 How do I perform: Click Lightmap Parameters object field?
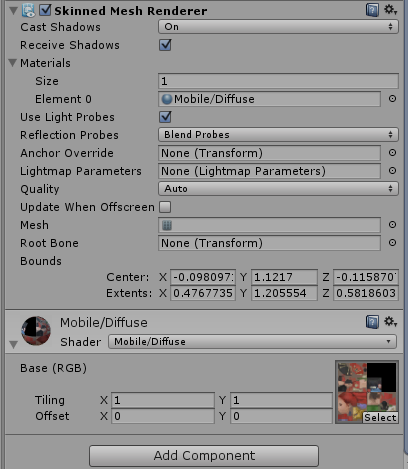coord(269,171)
